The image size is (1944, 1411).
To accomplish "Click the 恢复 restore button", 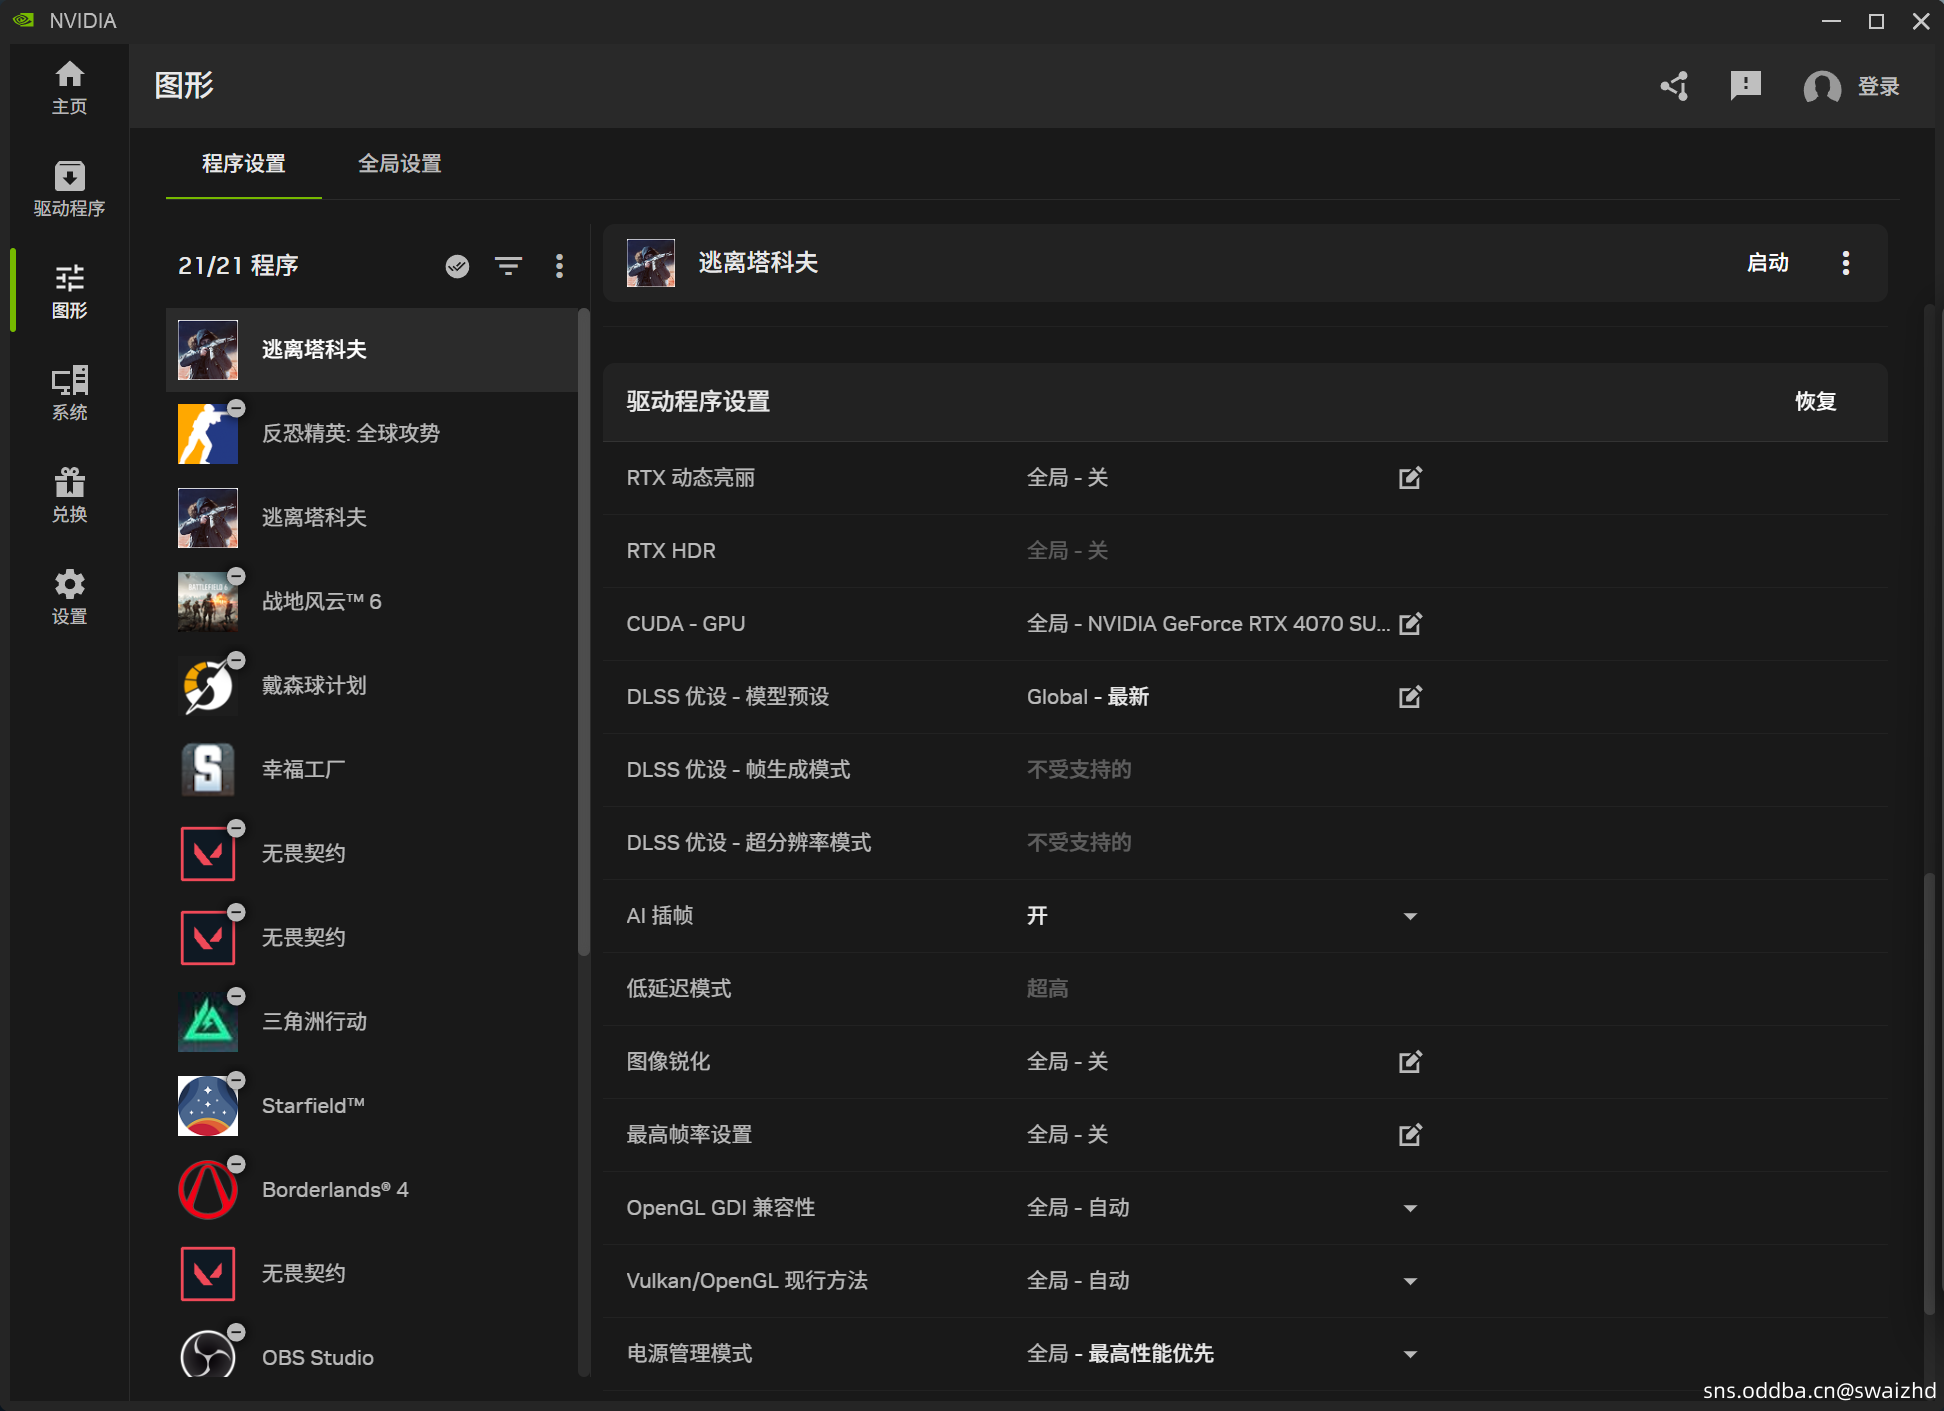I will point(1815,402).
